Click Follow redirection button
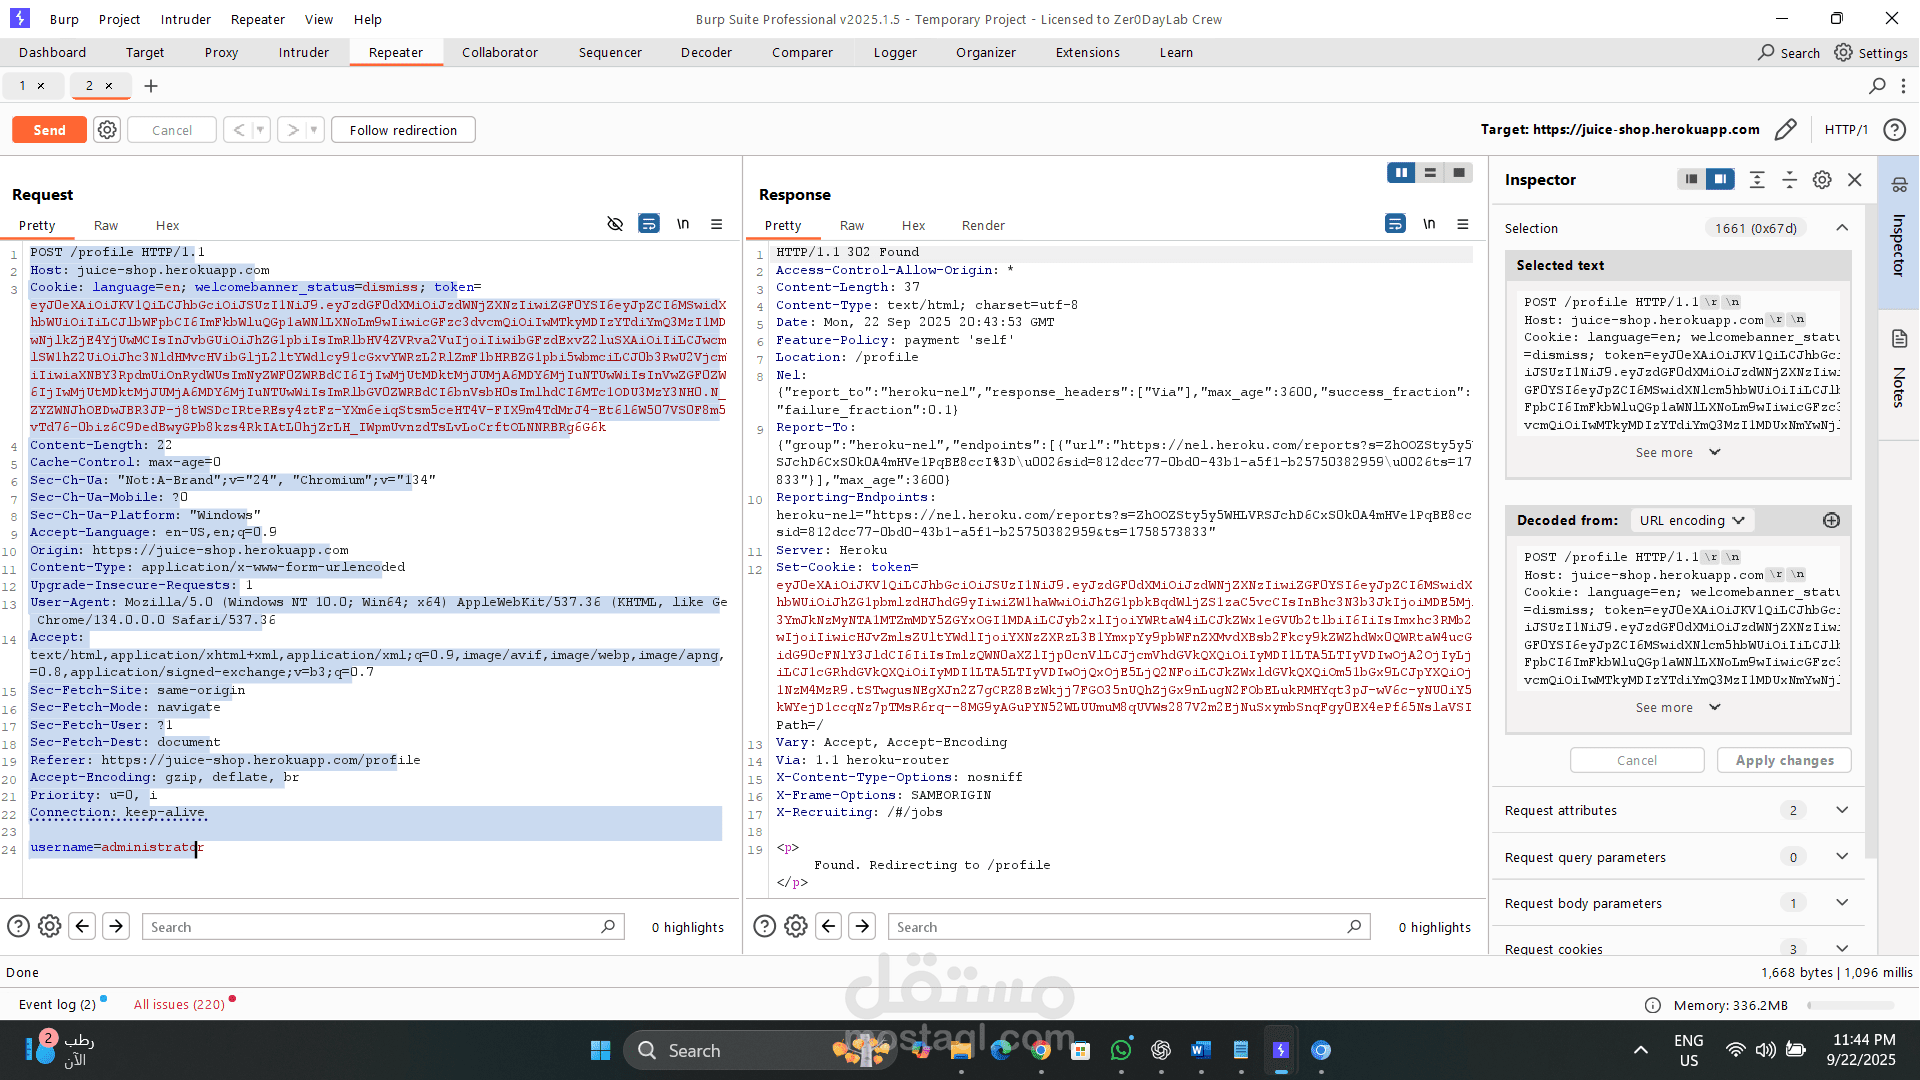 [403, 130]
